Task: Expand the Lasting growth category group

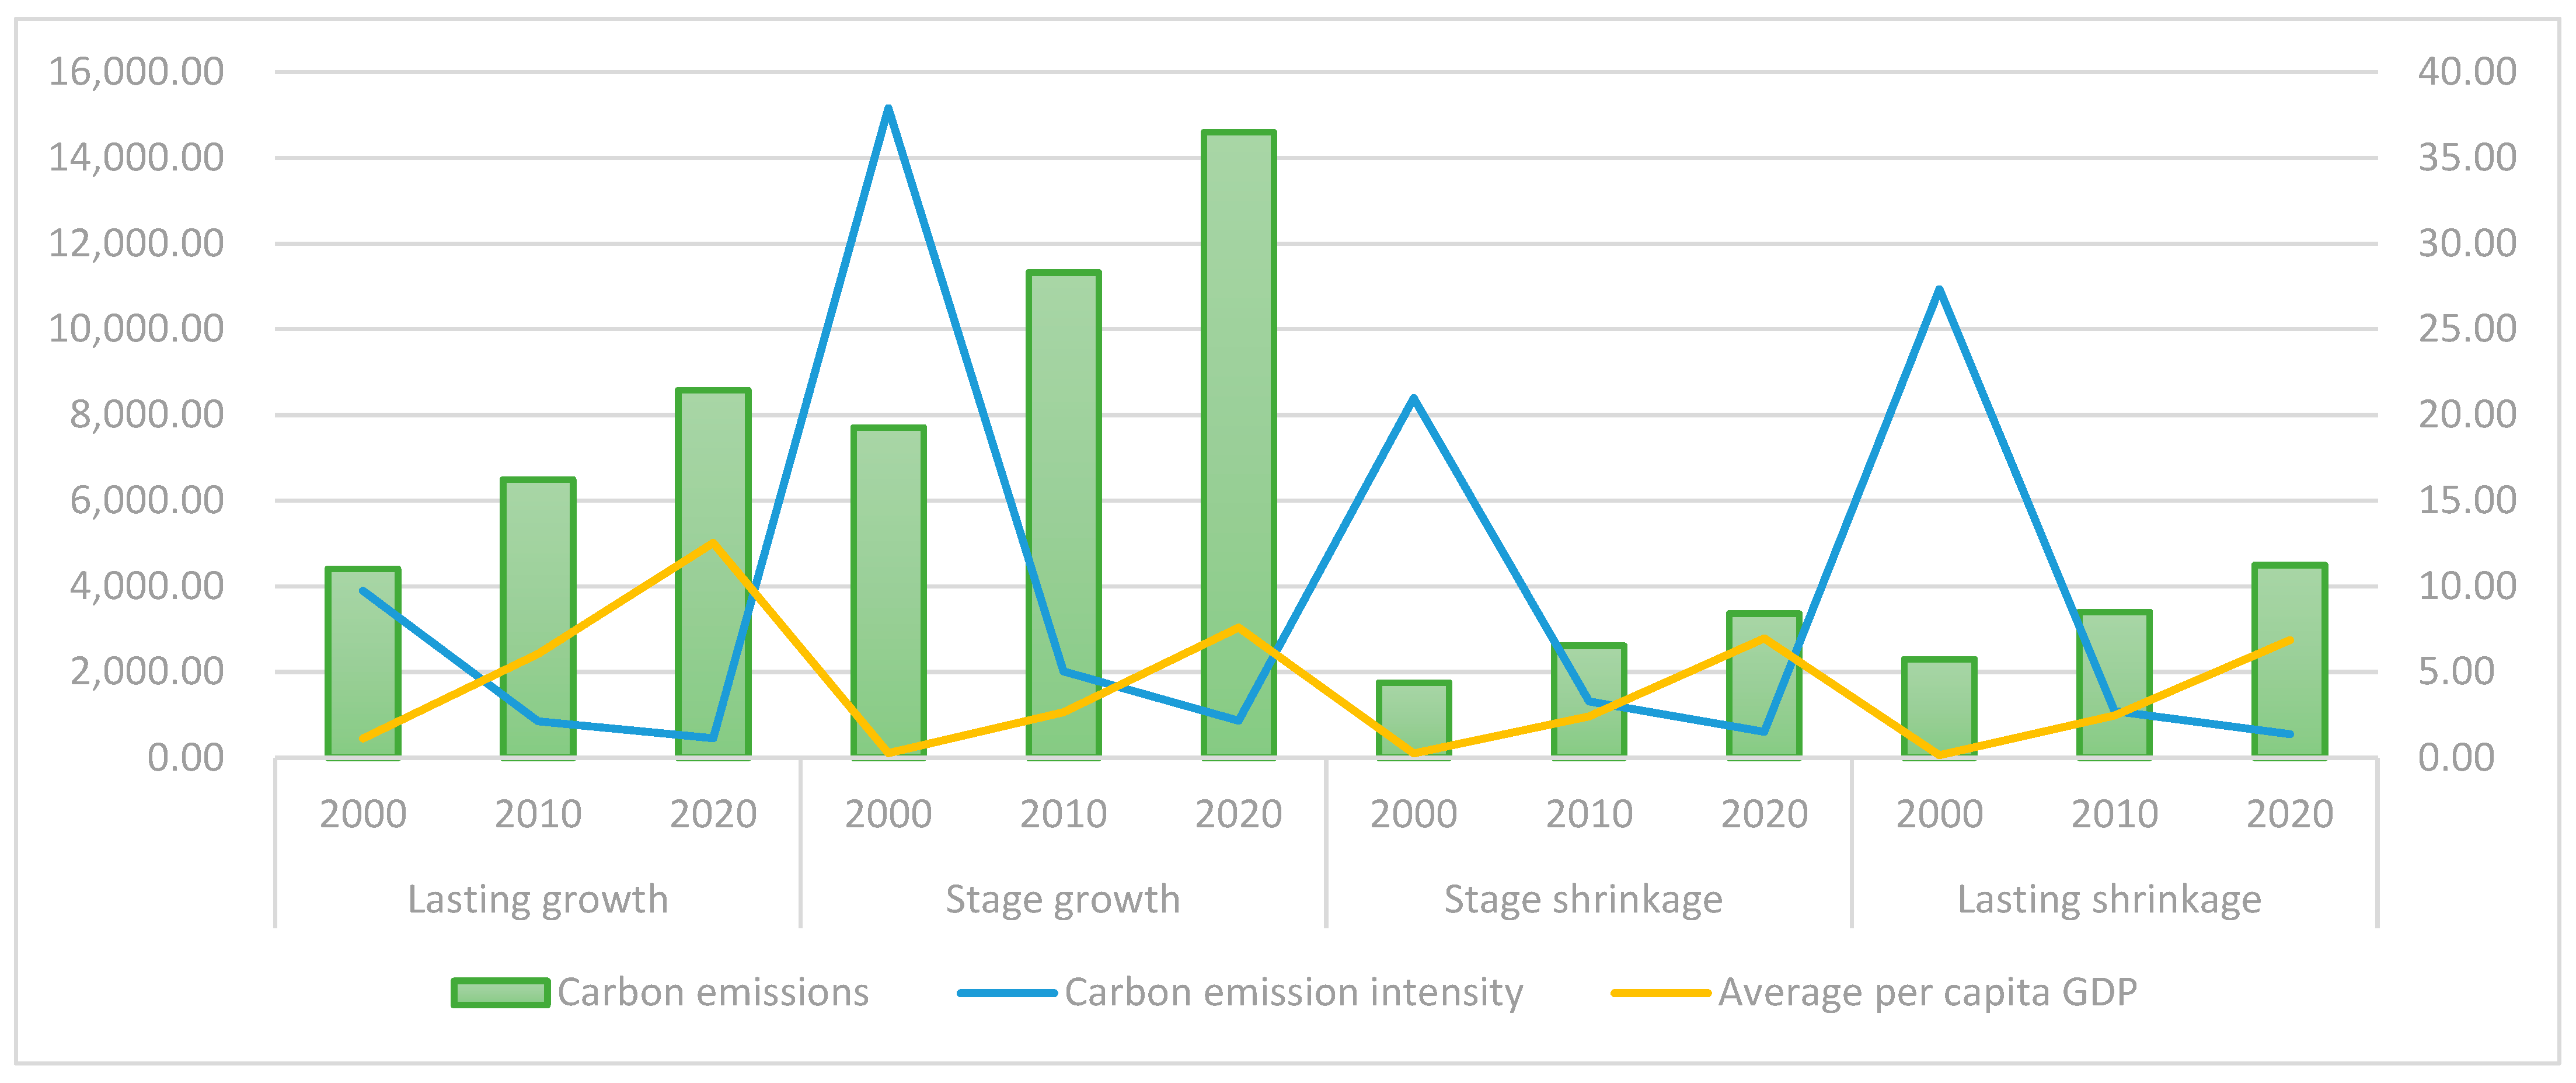Action: (537, 898)
